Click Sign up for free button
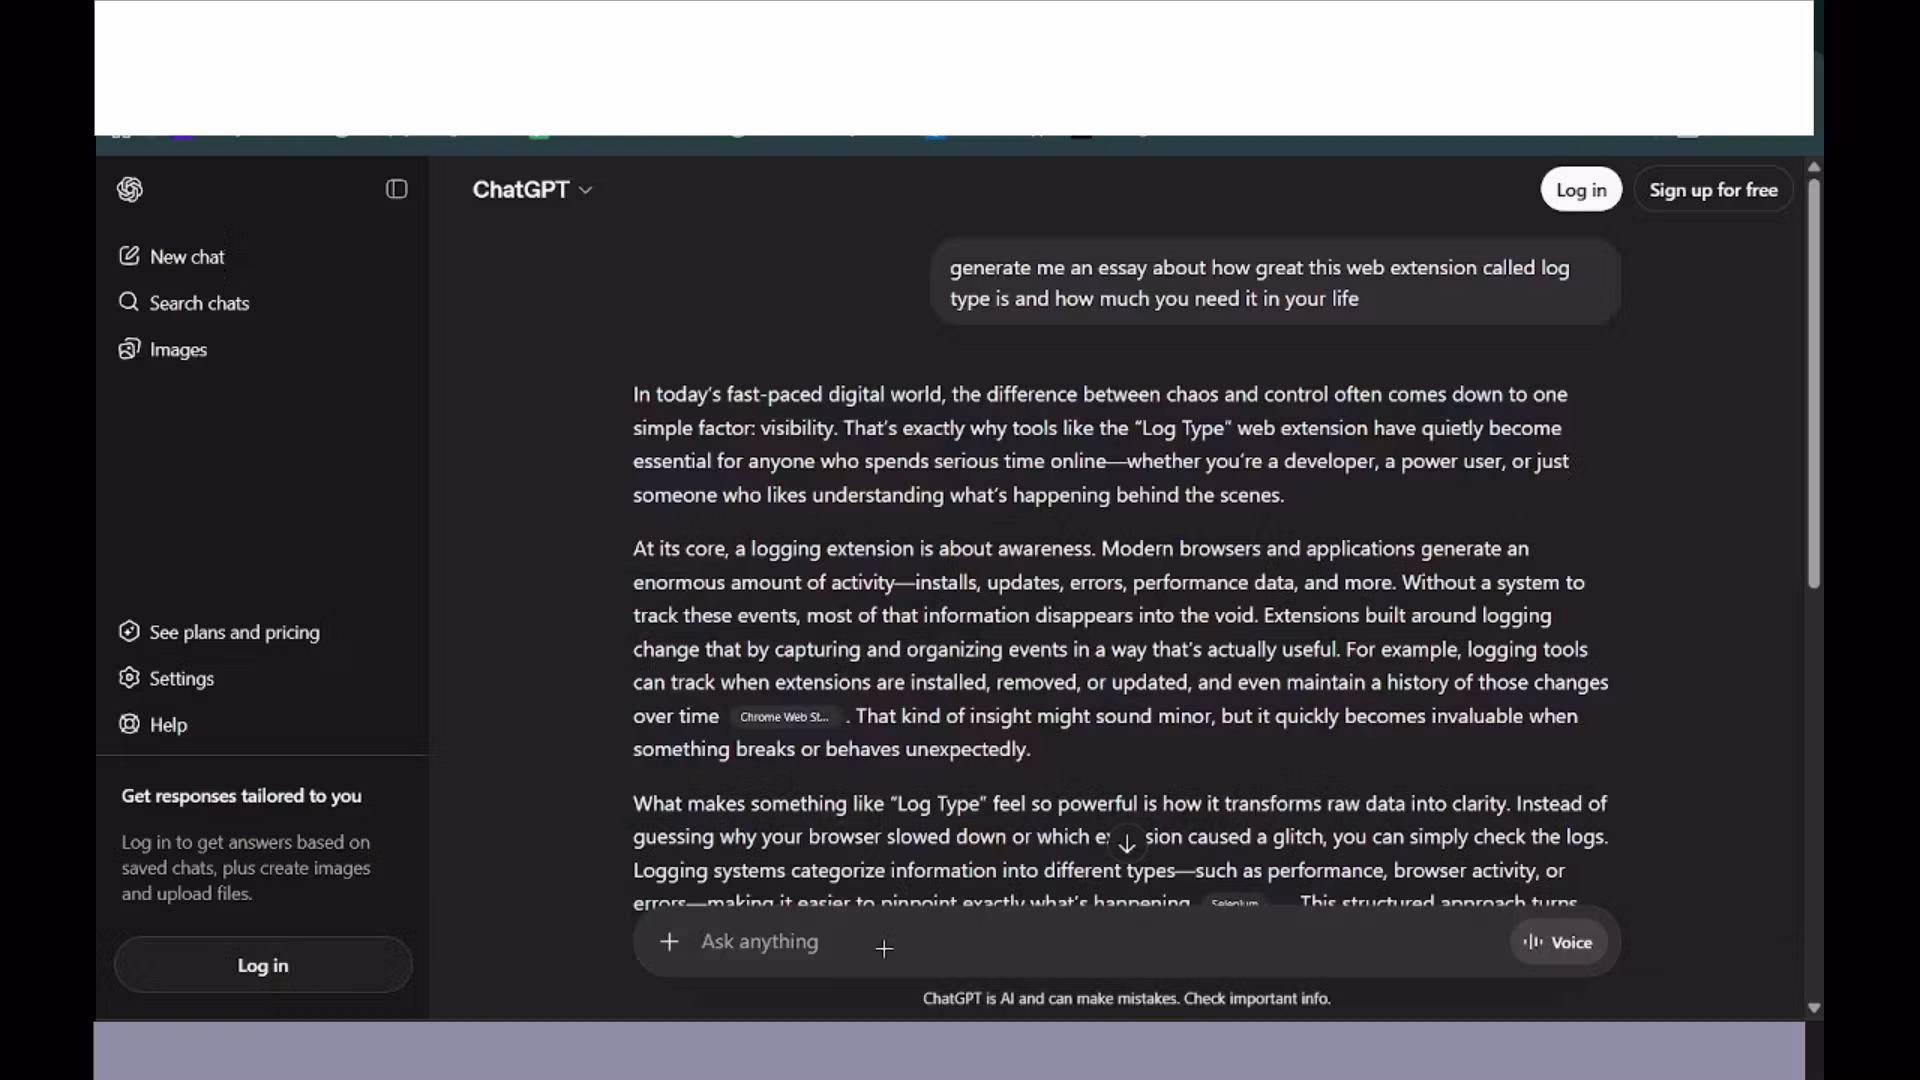 click(x=1713, y=190)
